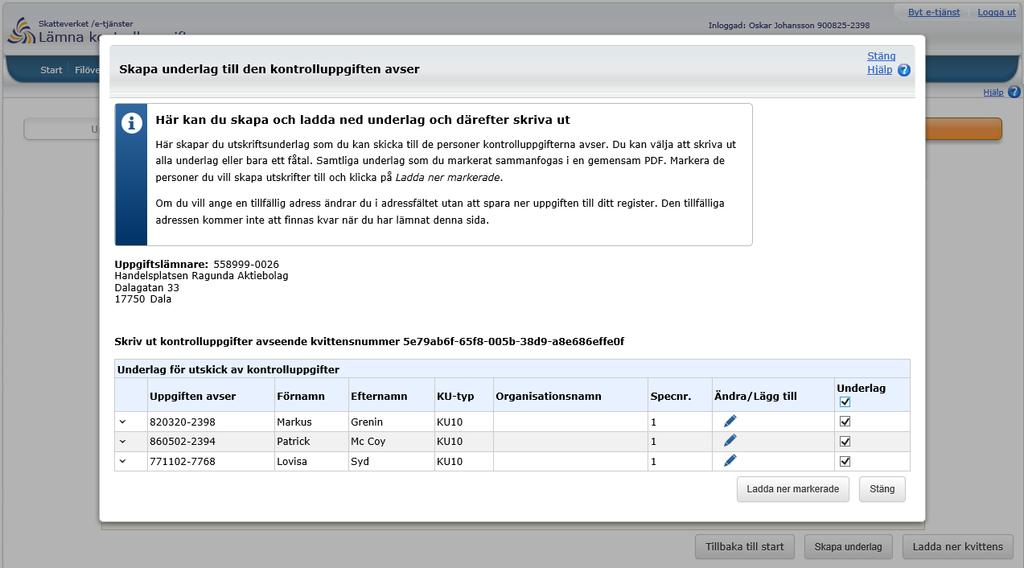Click the logged-in user Oskar Johansson text
Image resolution: width=1024 pixels, height=568 pixels.
click(789, 25)
